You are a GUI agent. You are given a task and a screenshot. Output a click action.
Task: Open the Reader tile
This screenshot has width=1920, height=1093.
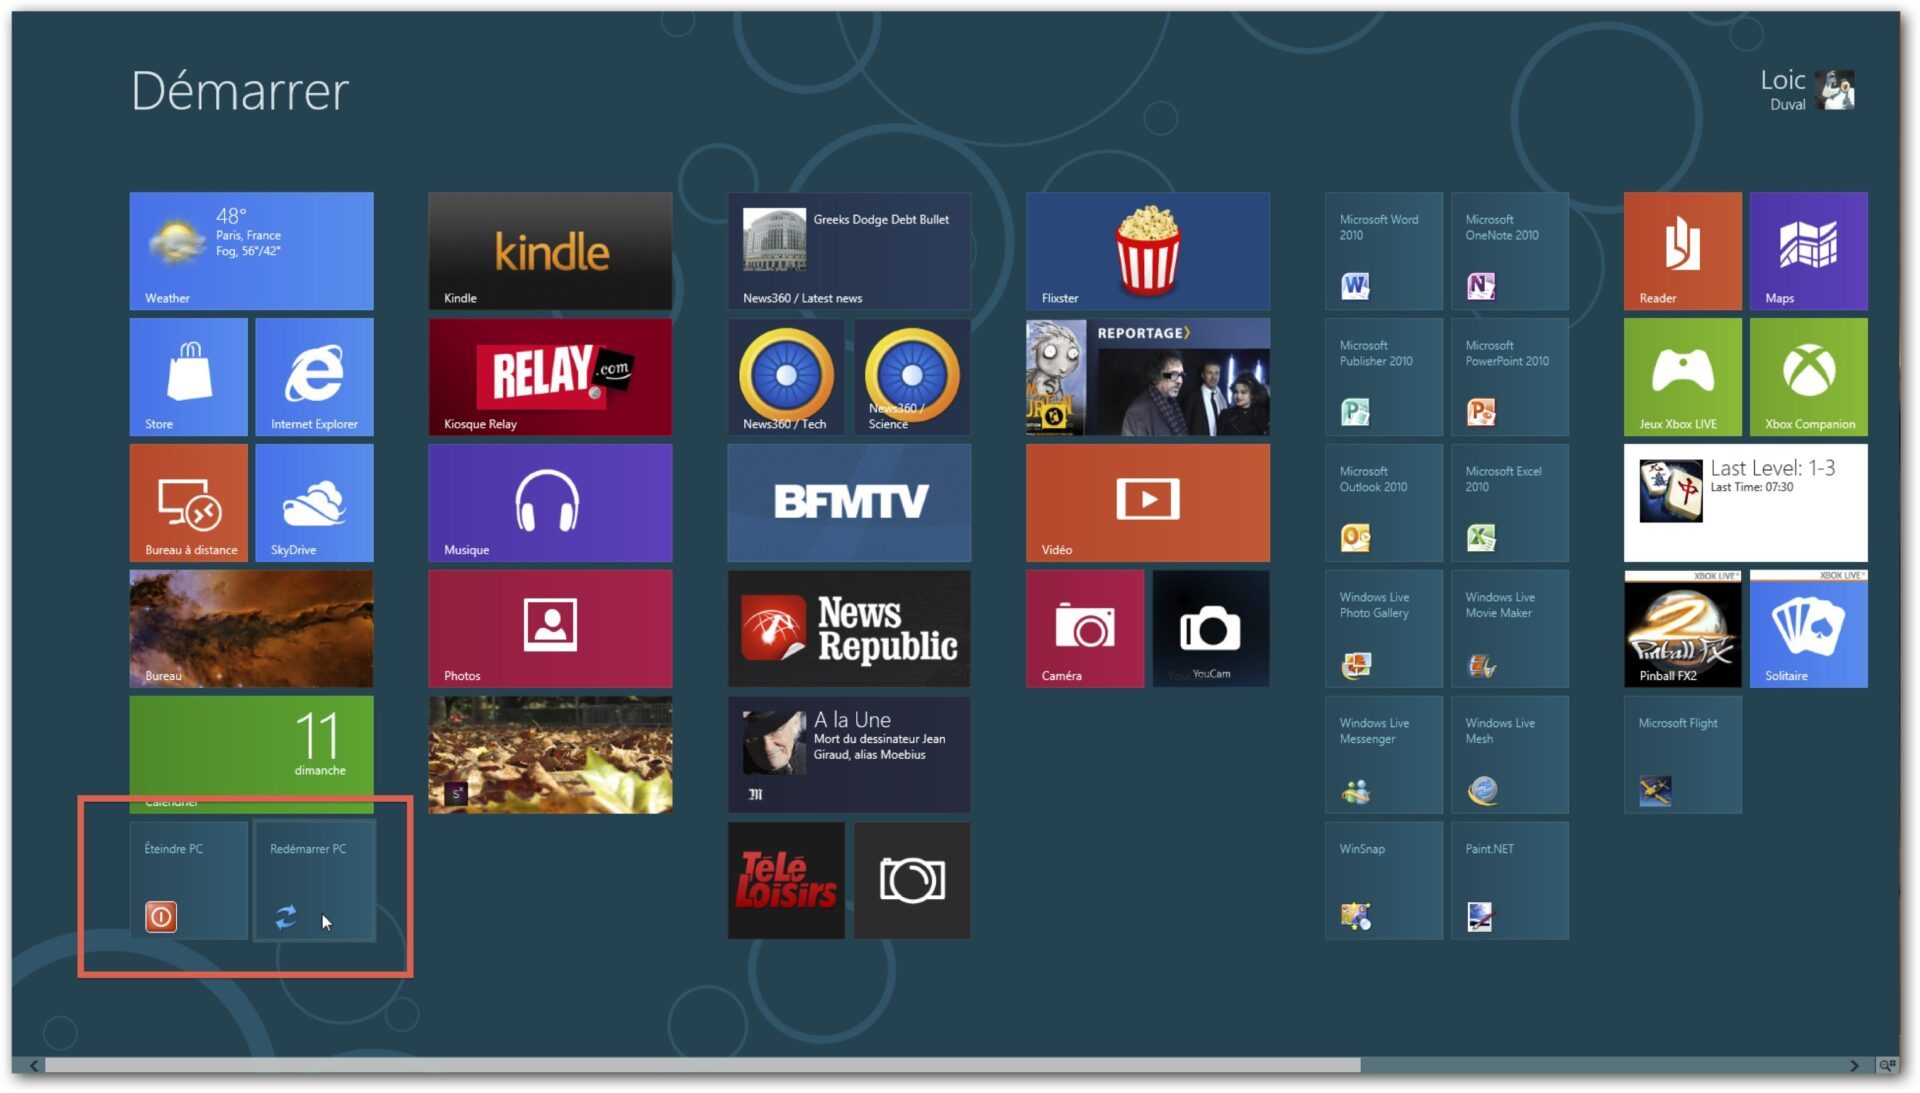click(x=1683, y=251)
